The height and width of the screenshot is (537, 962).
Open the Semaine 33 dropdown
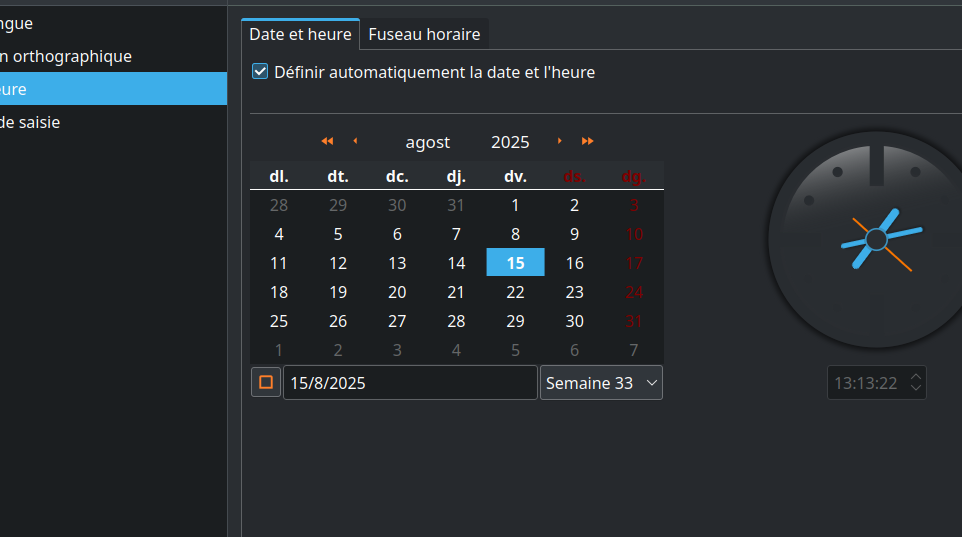click(601, 383)
